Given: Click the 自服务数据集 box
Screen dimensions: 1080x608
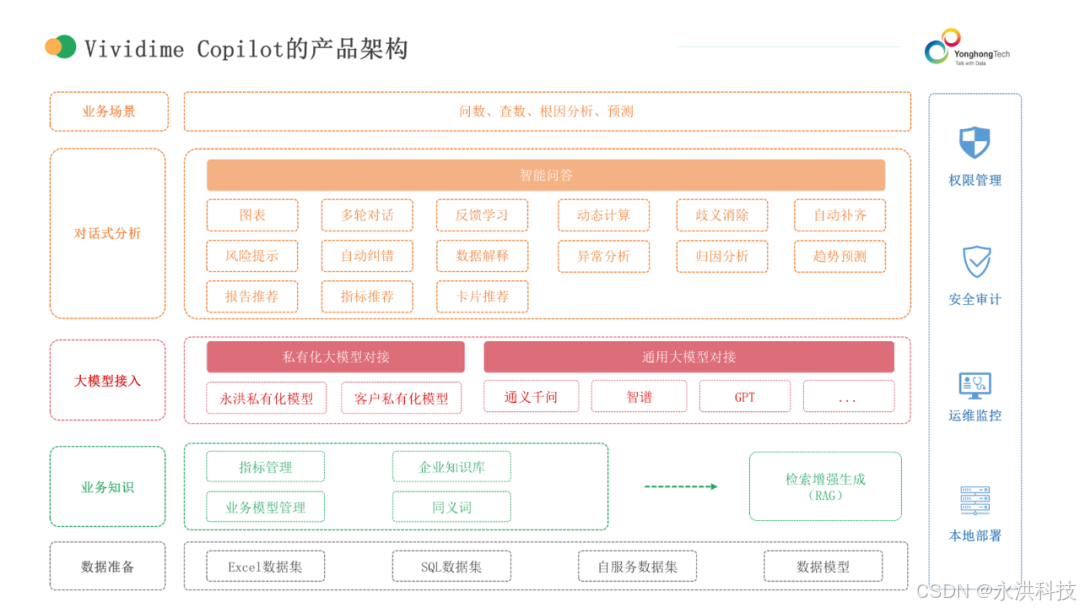Looking at the screenshot, I should [637, 567].
